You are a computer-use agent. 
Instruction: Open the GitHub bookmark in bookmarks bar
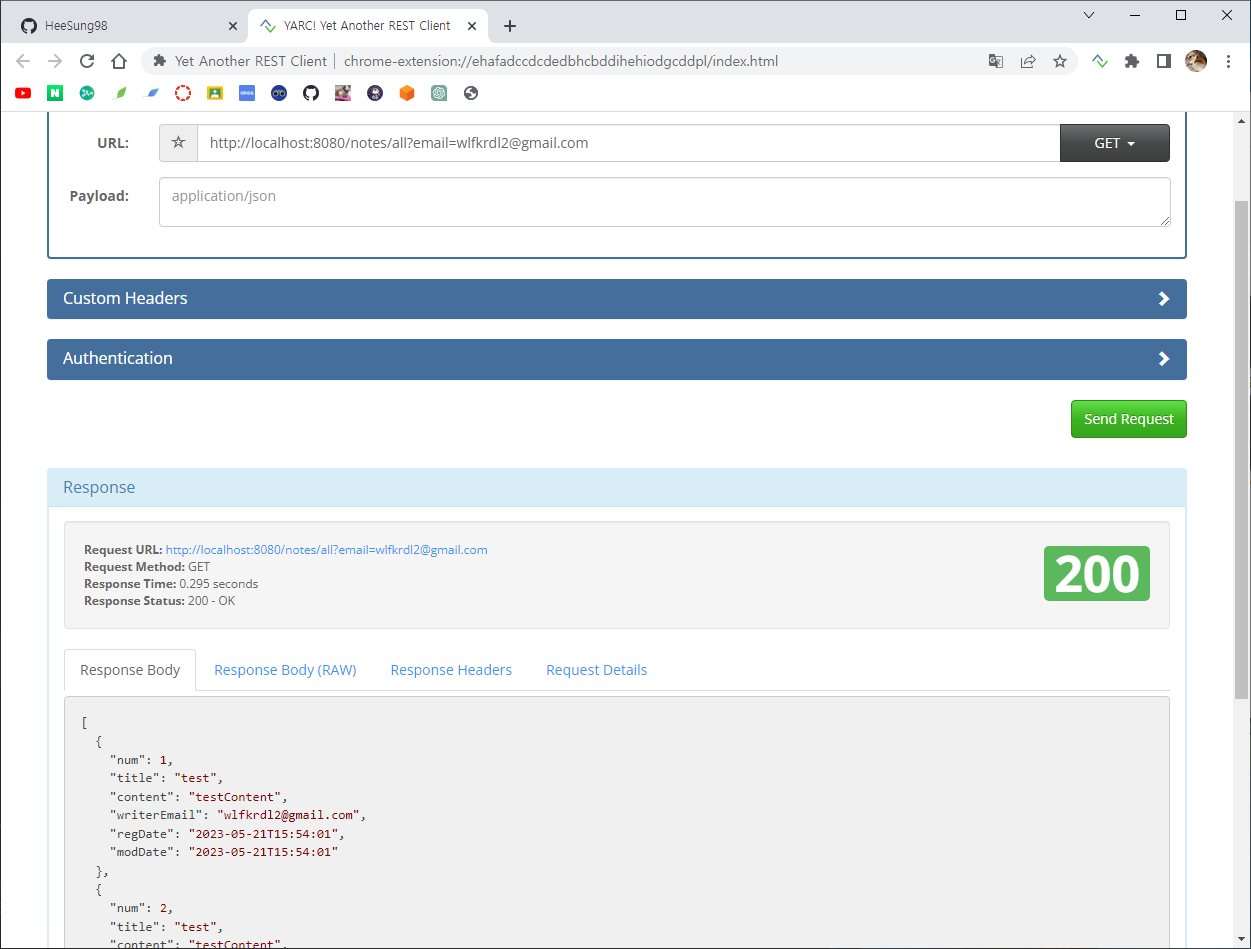tap(311, 93)
